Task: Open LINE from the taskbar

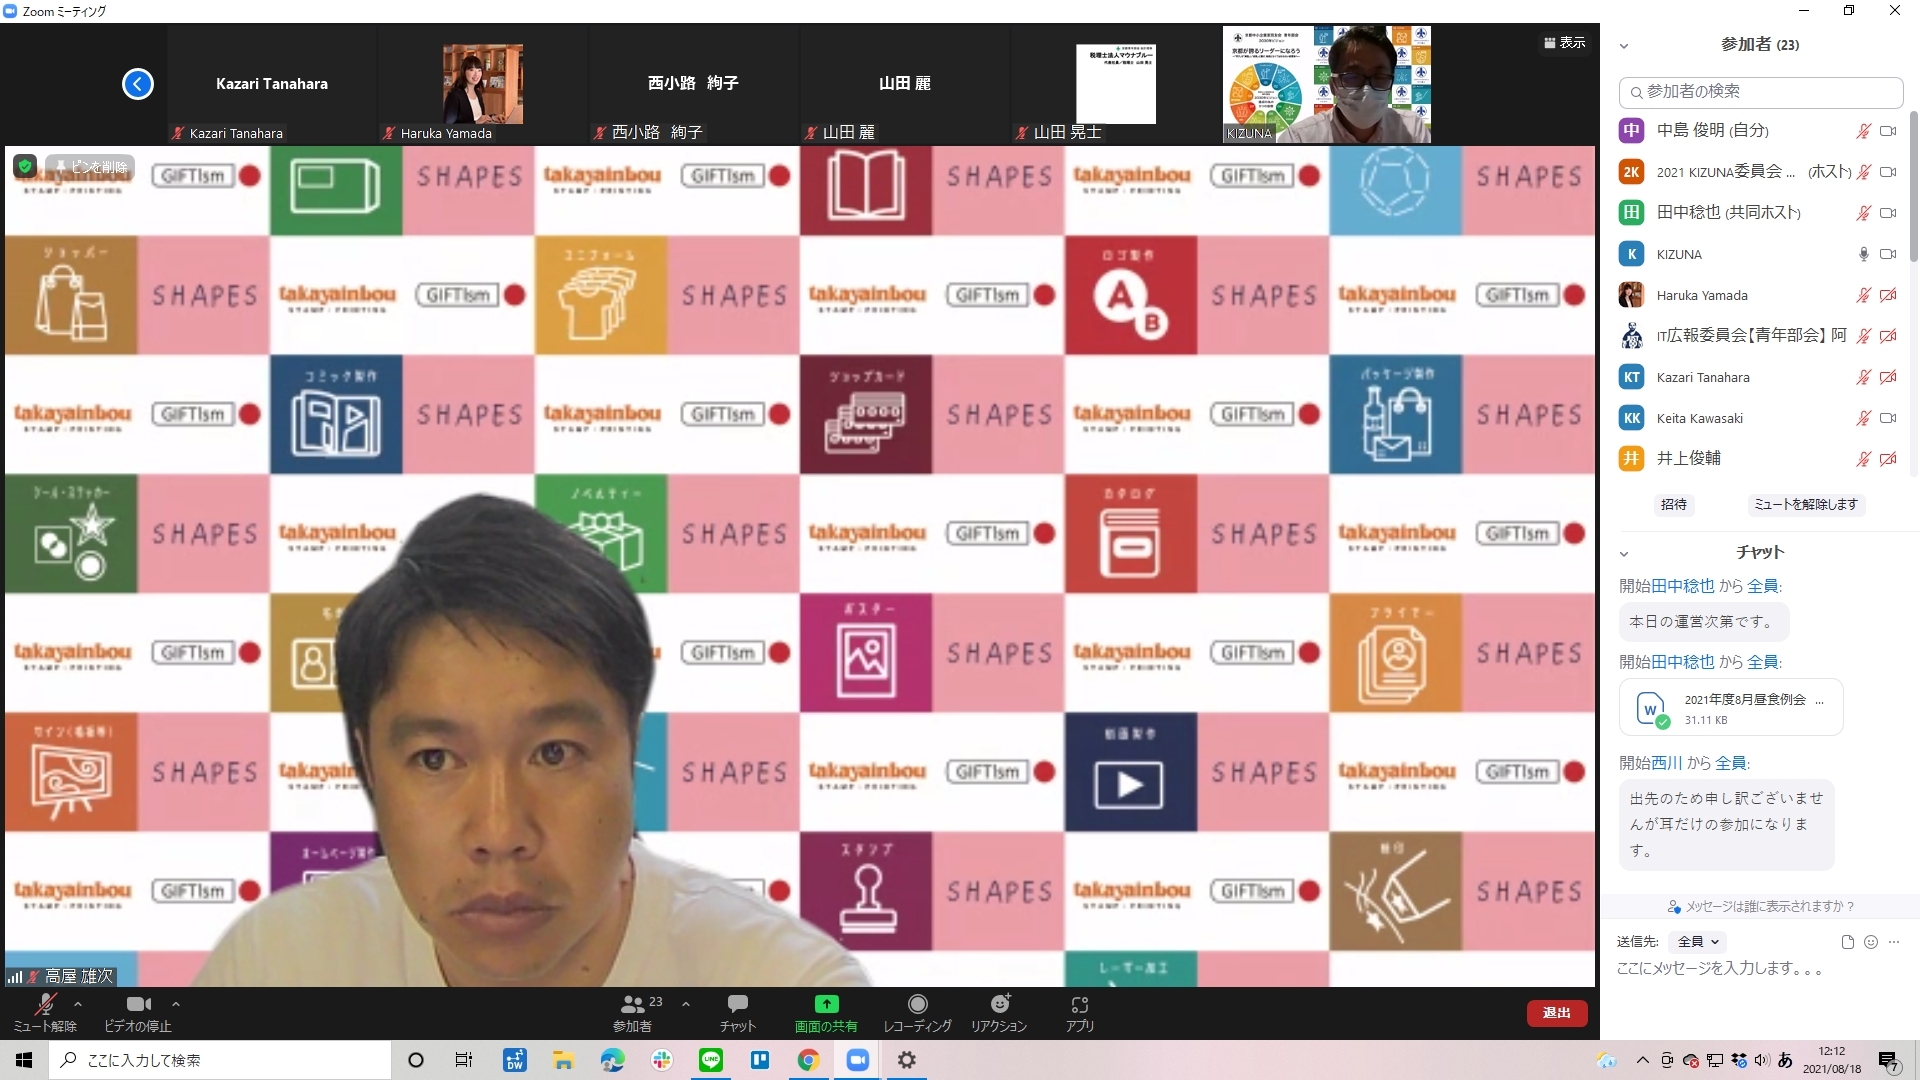Action: [711, 1060]
